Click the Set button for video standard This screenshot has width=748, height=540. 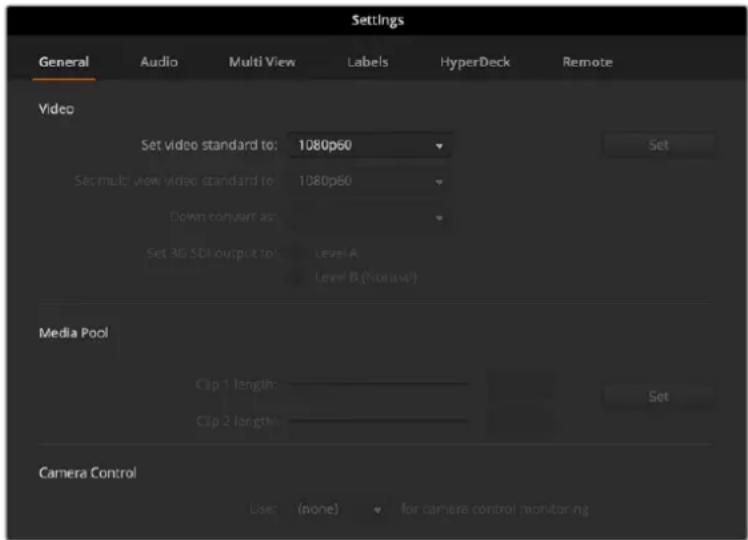658,145
